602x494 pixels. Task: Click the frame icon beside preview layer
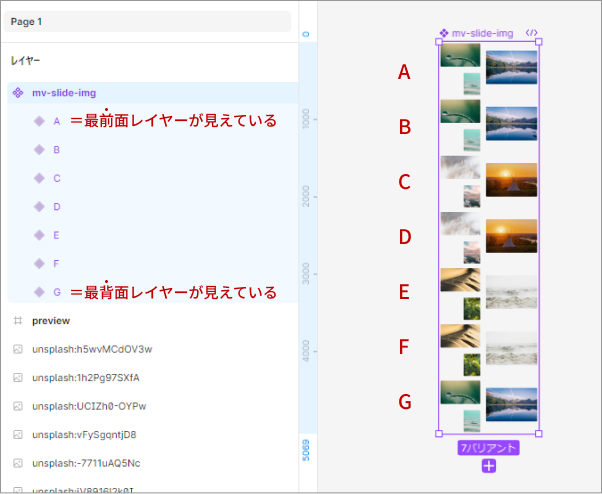tap(17, 321)
